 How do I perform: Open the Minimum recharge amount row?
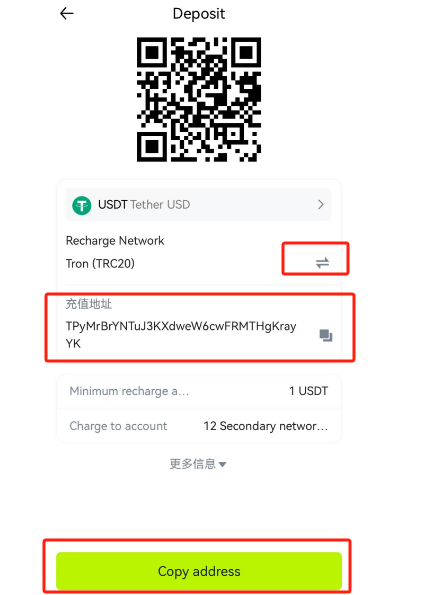(198, 391)
